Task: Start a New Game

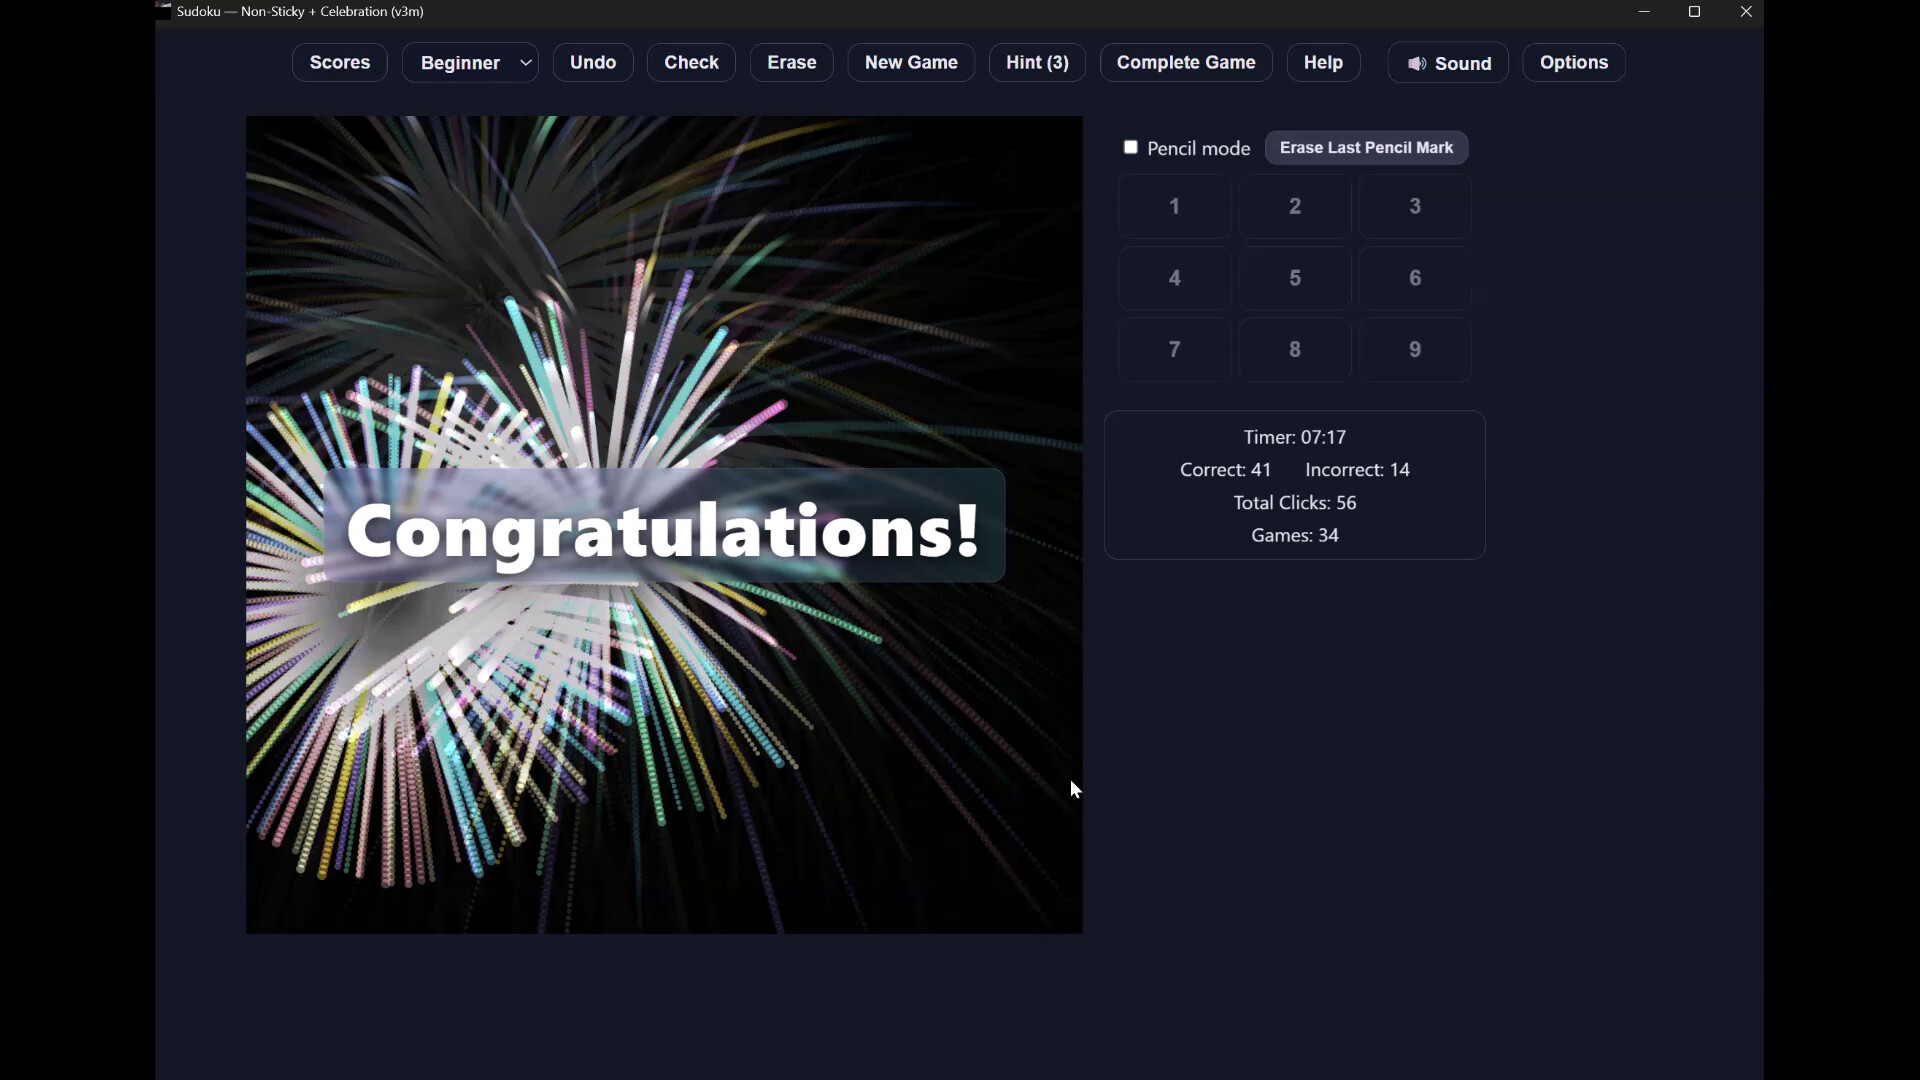Action: click(x=911, y=62)
